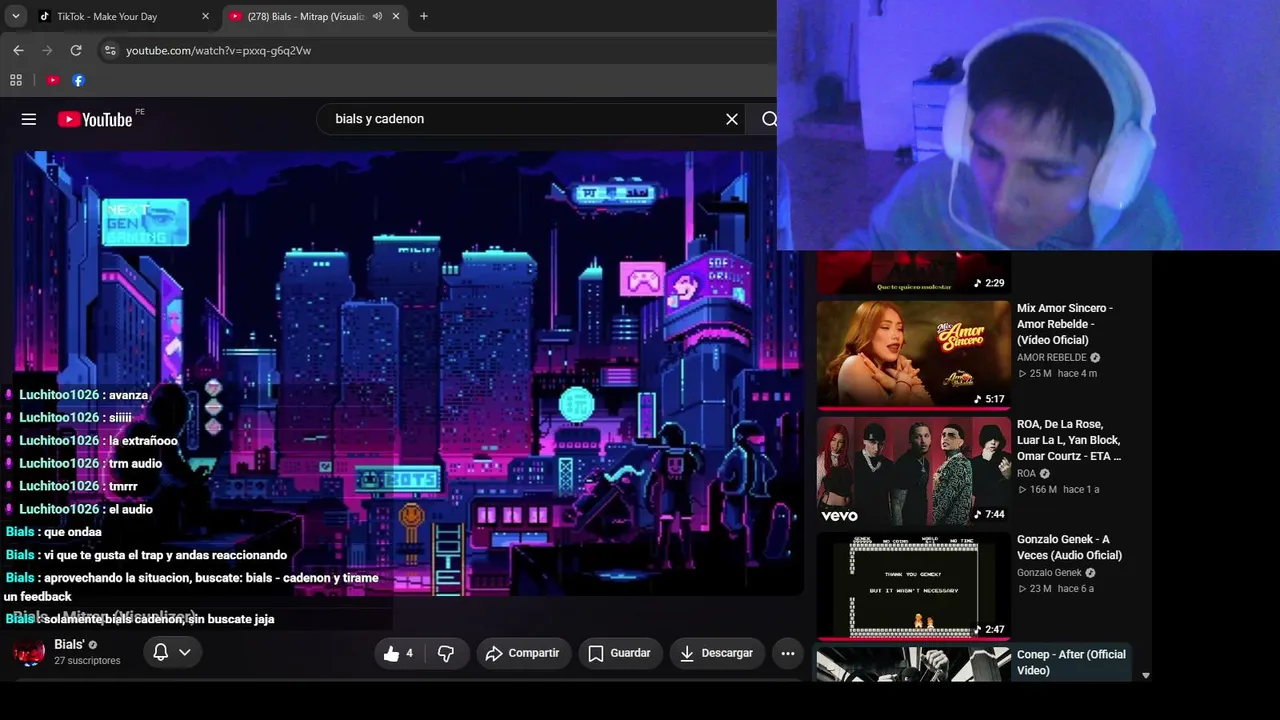Close the TikTok tab
The image size is (1280, 720).
(205, 16)
